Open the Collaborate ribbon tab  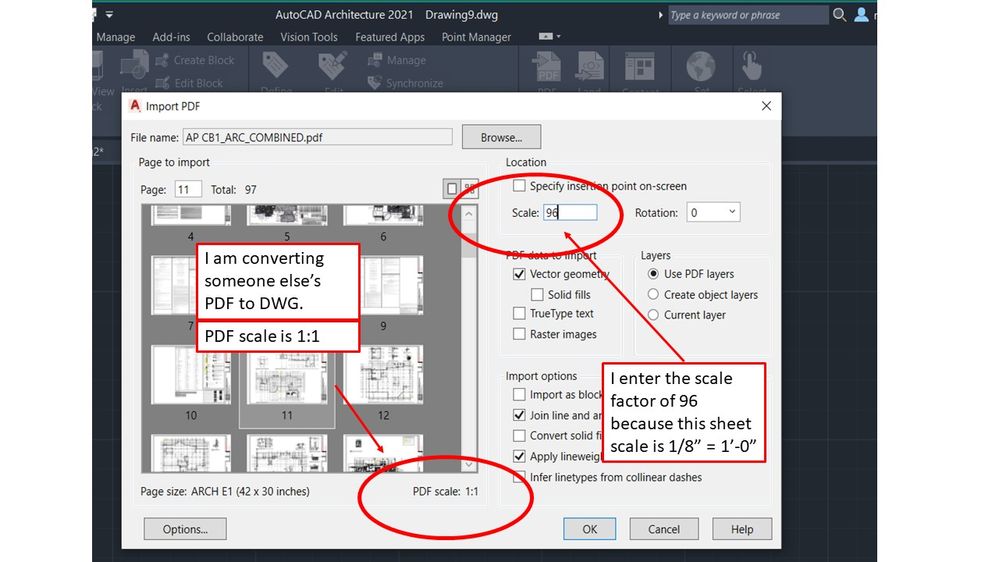[x=235, y=37]
